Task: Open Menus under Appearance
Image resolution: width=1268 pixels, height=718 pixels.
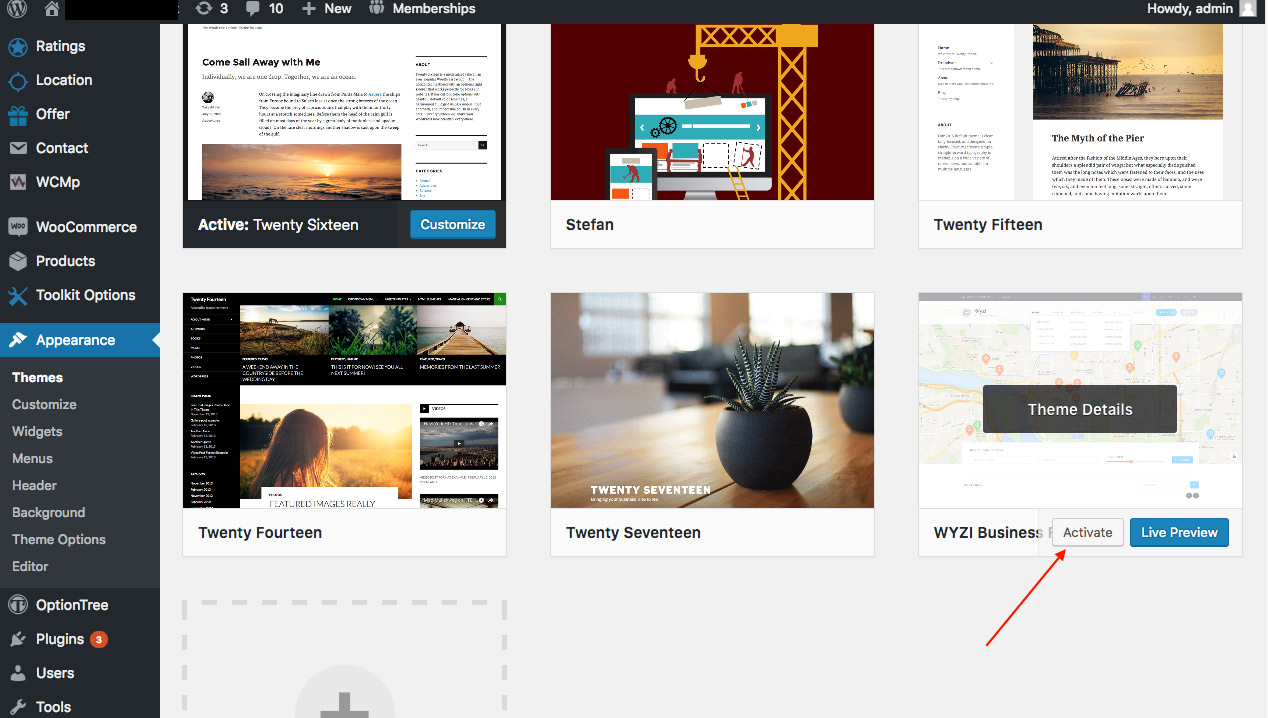Action: click(x=32, y=458)
